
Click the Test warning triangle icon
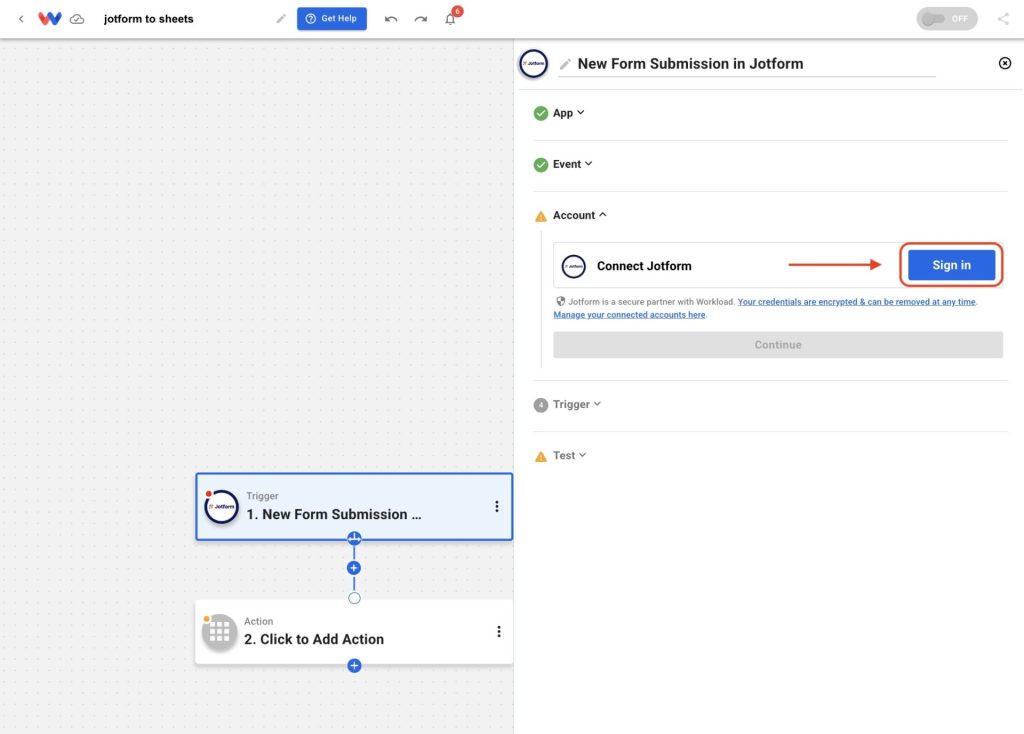541,456
